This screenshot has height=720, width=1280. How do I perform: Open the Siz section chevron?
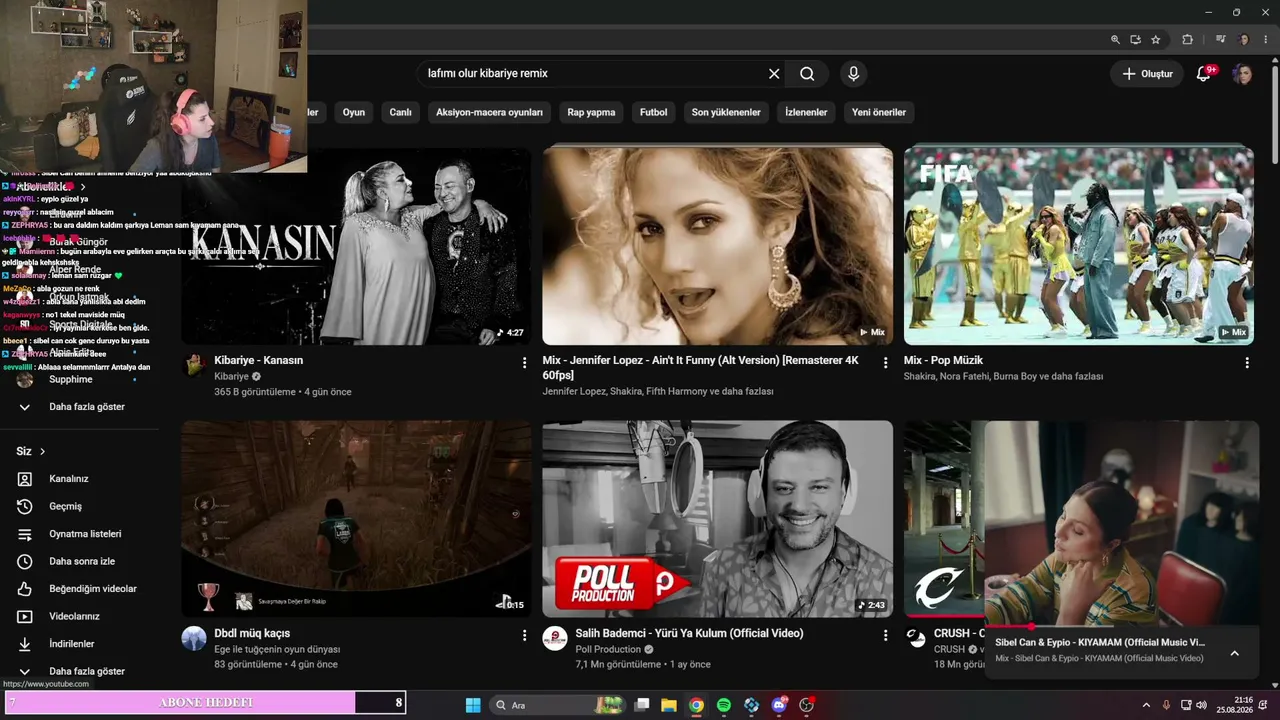click(42, 452)
